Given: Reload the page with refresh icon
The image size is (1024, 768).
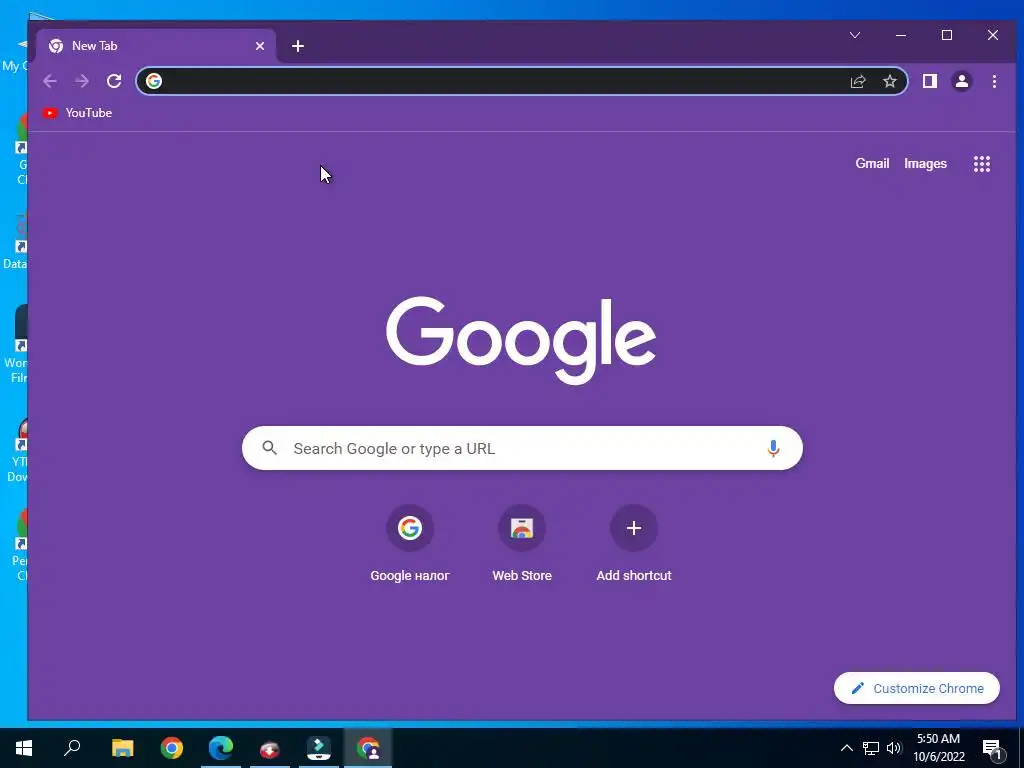Looking at the screenshot, I should click(114, 81).
